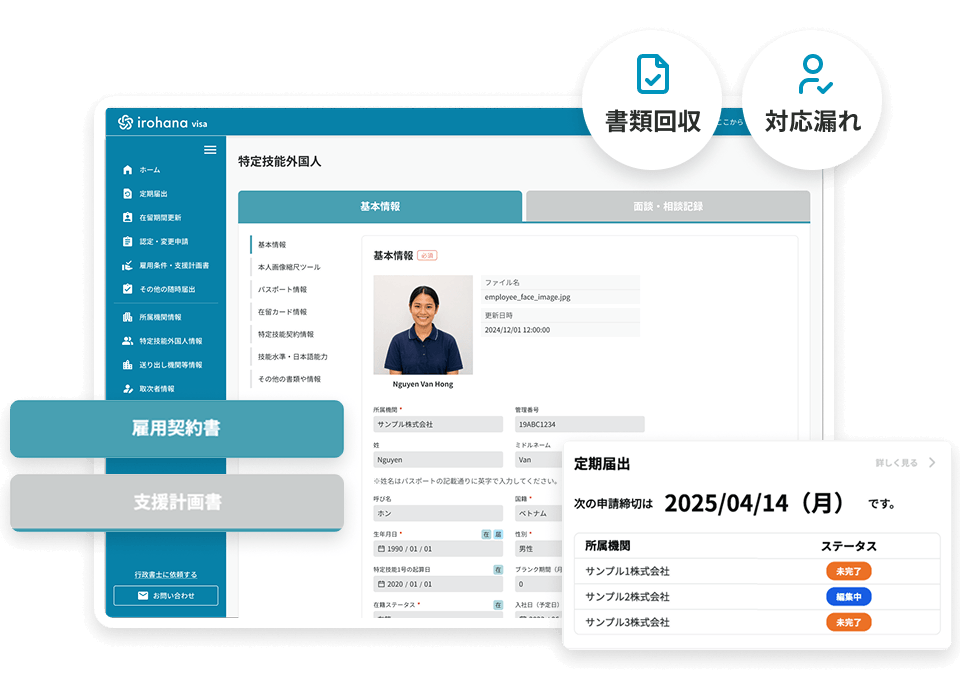Viewport: 960px width, 680px height.
Task: Click サンプル1株式会社 row text
Action: [x=627, y=571]
